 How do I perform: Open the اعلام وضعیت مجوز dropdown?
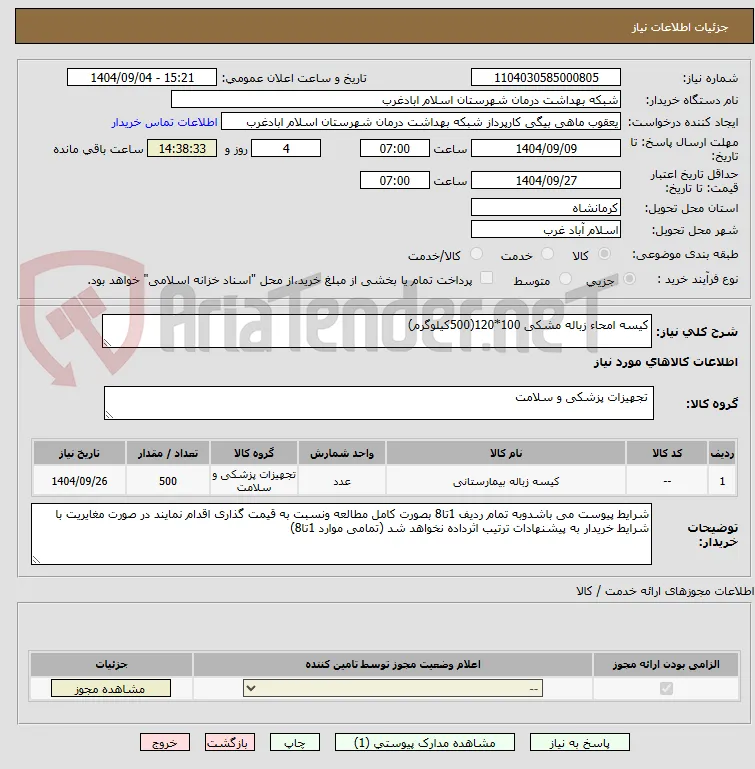click(393, 689)
